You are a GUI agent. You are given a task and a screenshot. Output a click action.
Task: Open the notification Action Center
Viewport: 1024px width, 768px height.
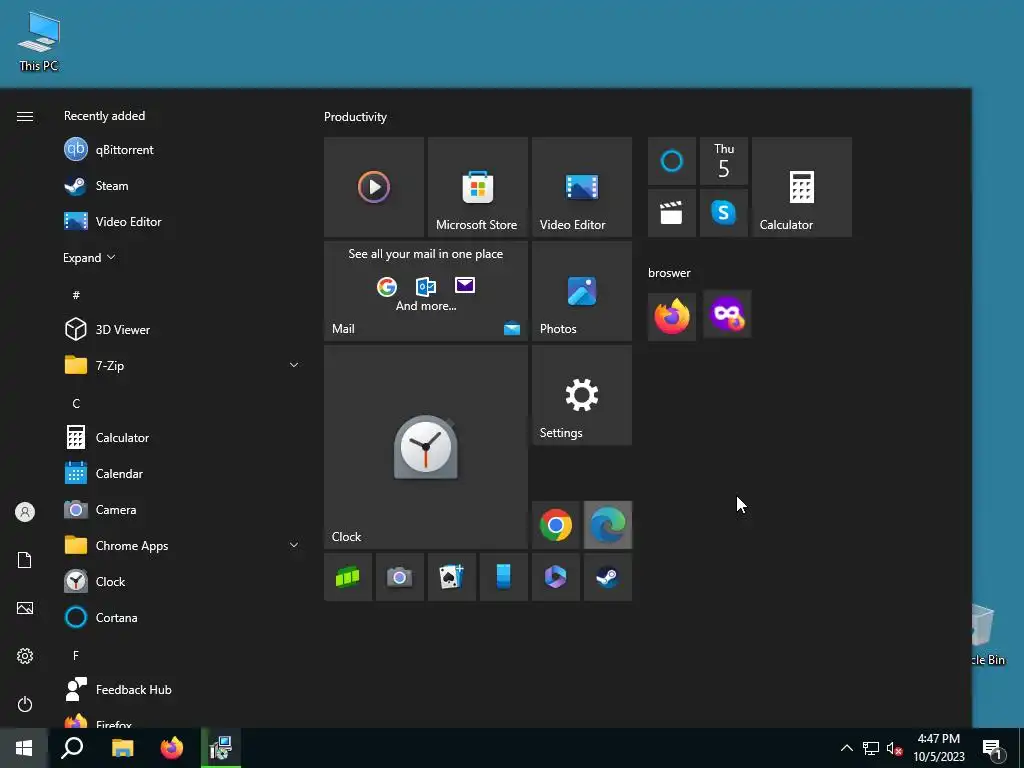pyautogui.click(x=993, y=748)
